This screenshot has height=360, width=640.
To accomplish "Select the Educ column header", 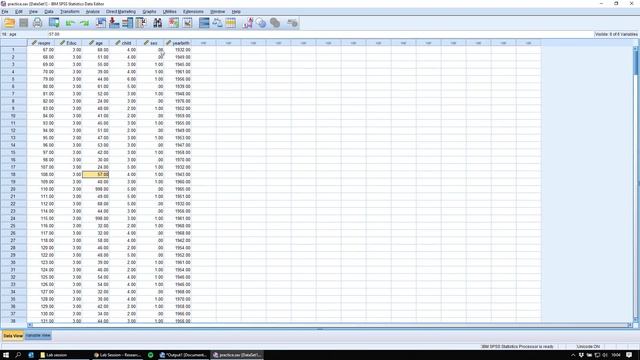I will 68,43.
